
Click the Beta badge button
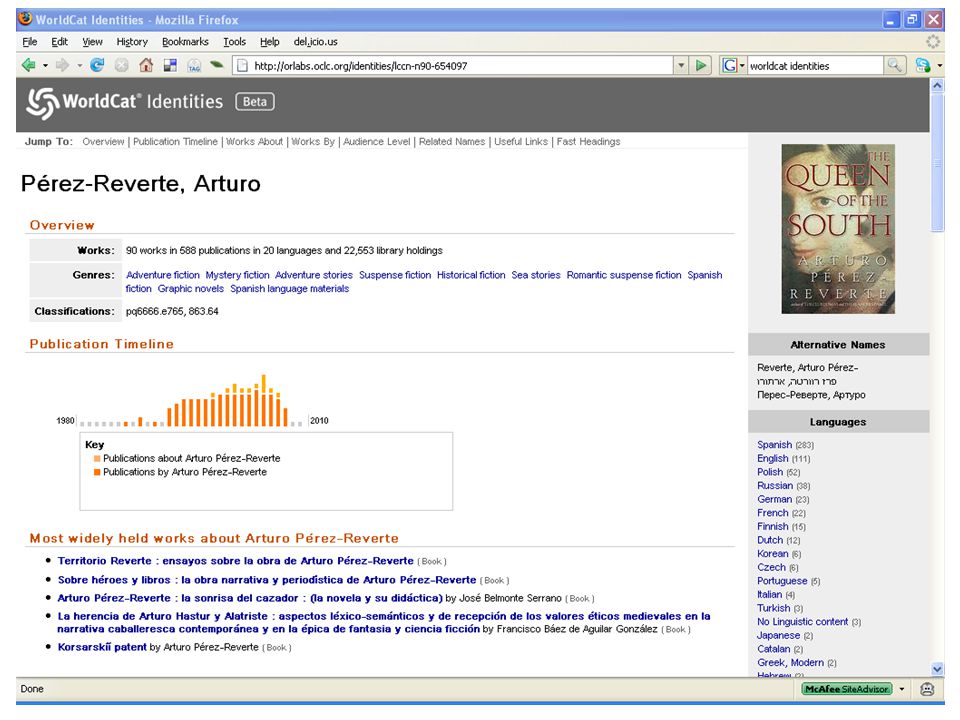click(255, 102)
